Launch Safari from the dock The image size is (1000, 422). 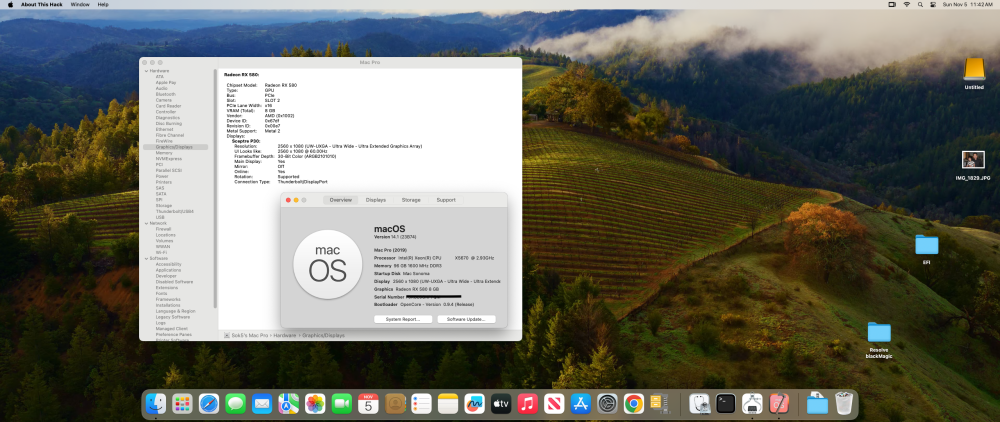tap(209, 404)
